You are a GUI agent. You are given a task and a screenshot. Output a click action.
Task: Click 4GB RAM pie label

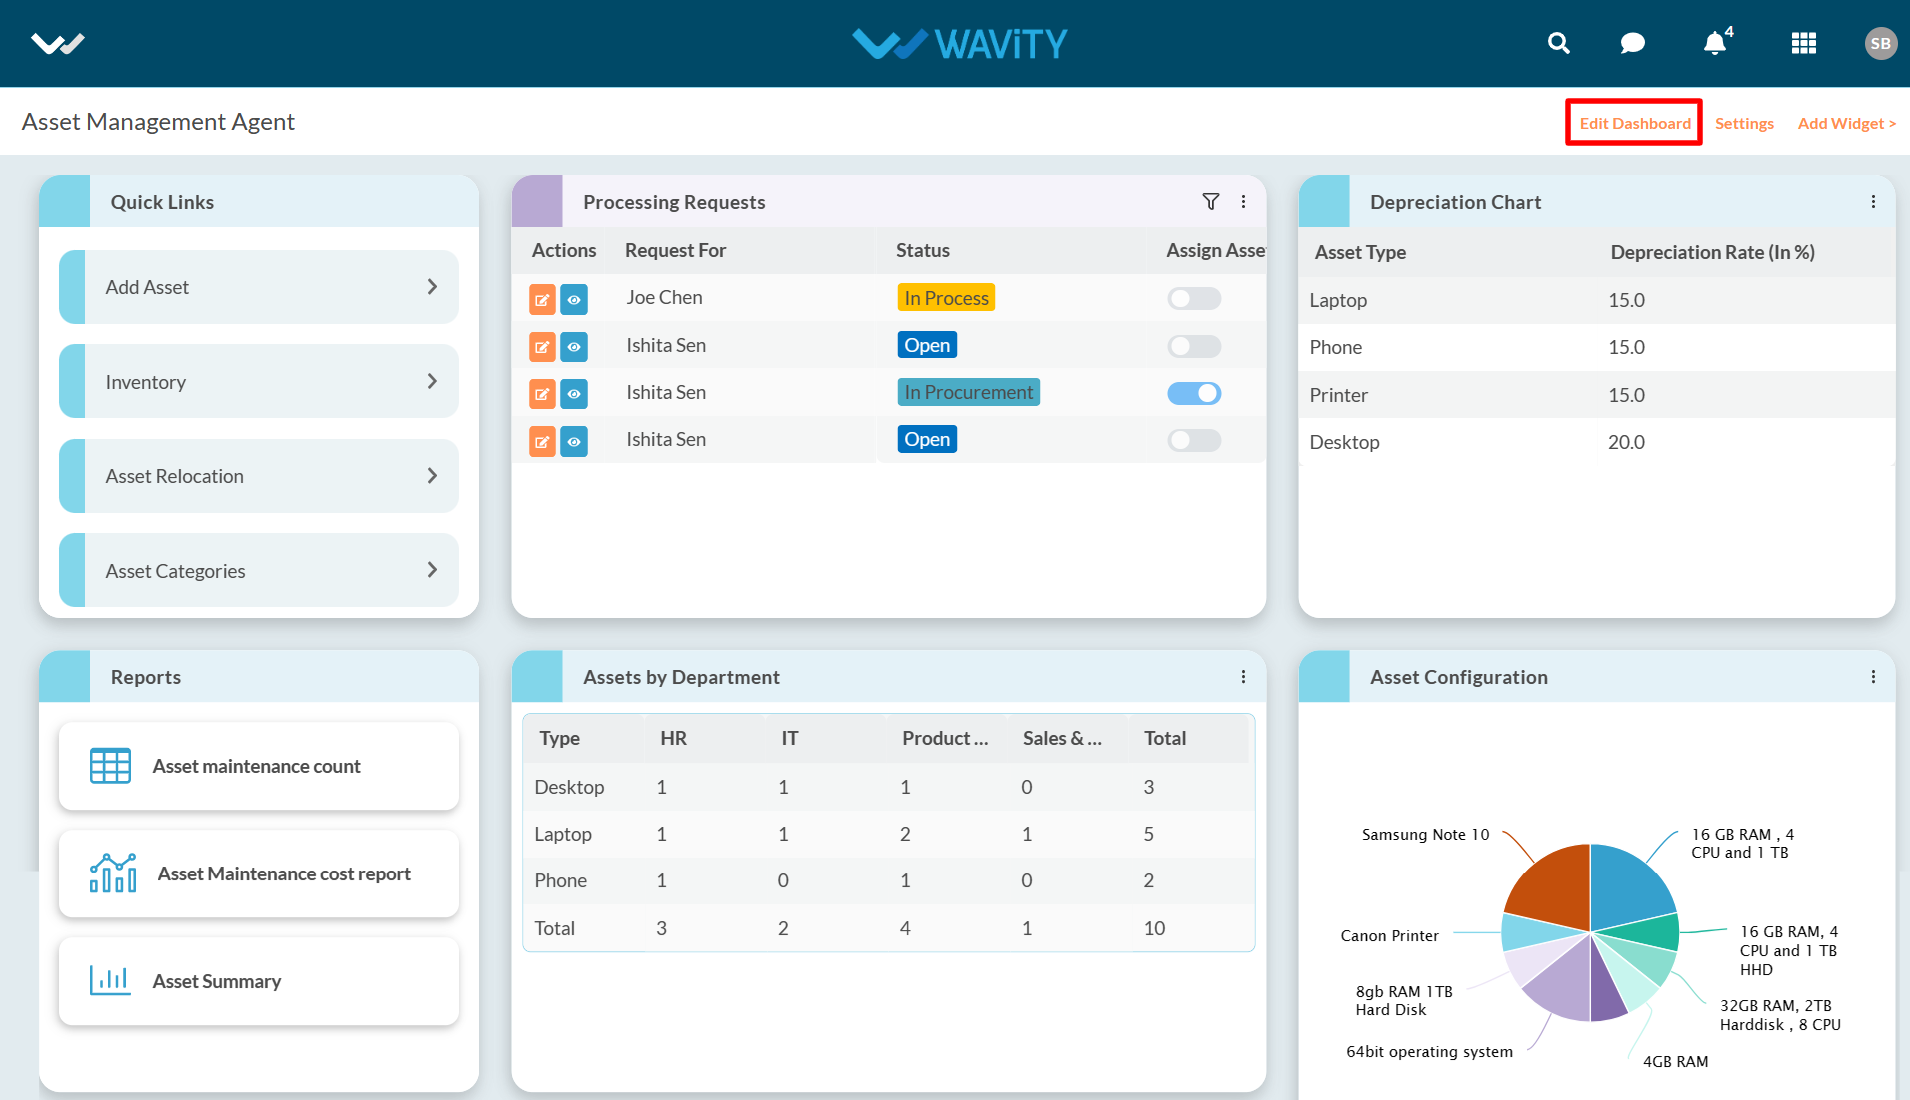click(1675, 1061)
